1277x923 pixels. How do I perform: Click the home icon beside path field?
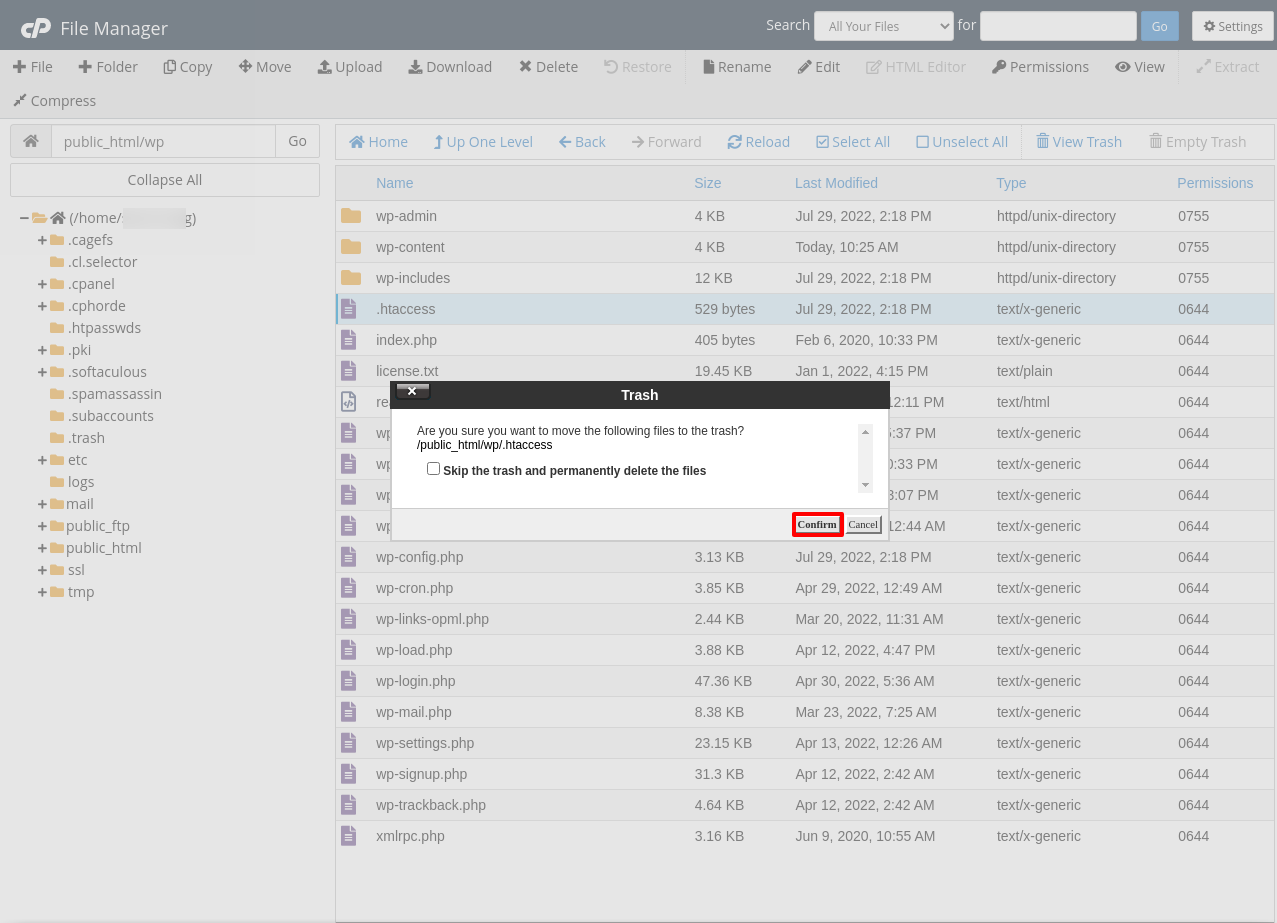[31, 141]
